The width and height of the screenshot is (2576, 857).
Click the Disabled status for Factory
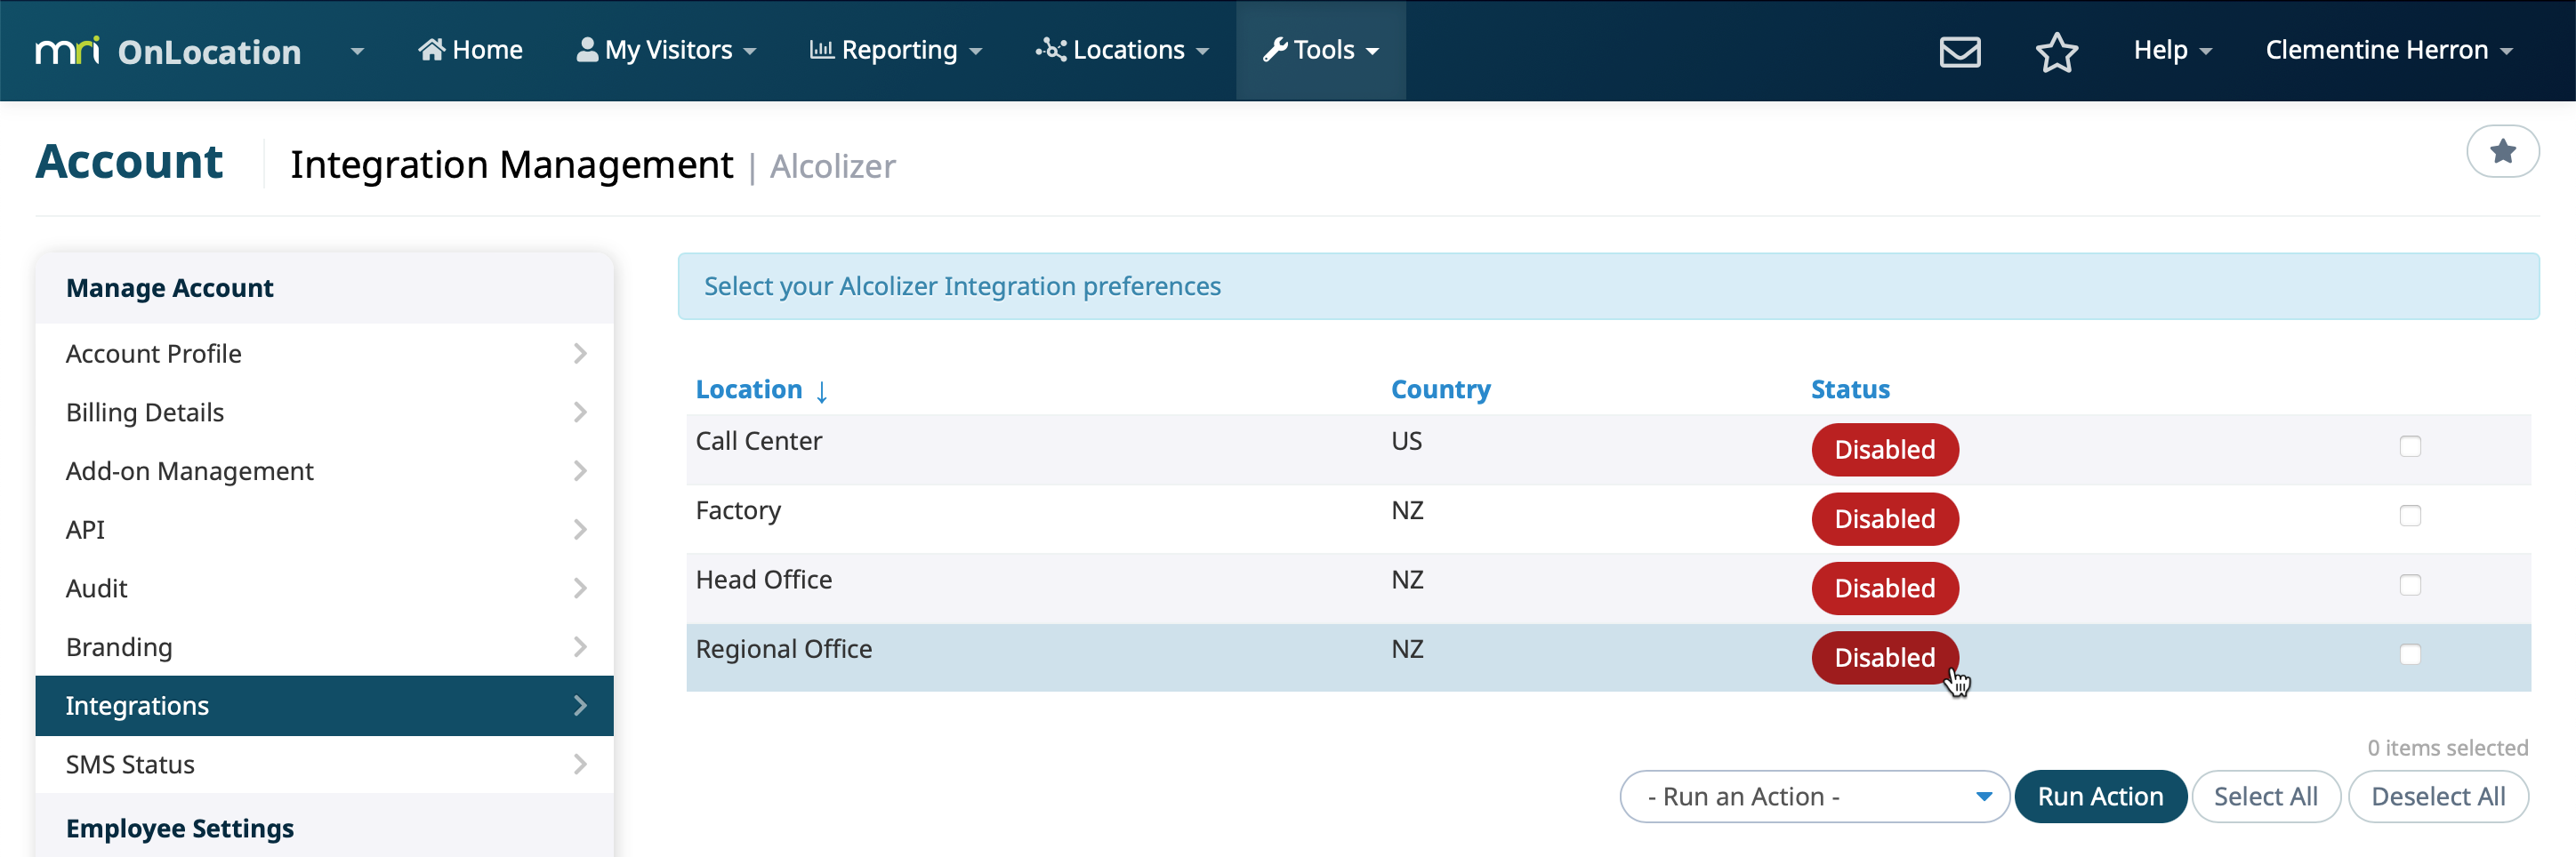[x=1884, y=519]
